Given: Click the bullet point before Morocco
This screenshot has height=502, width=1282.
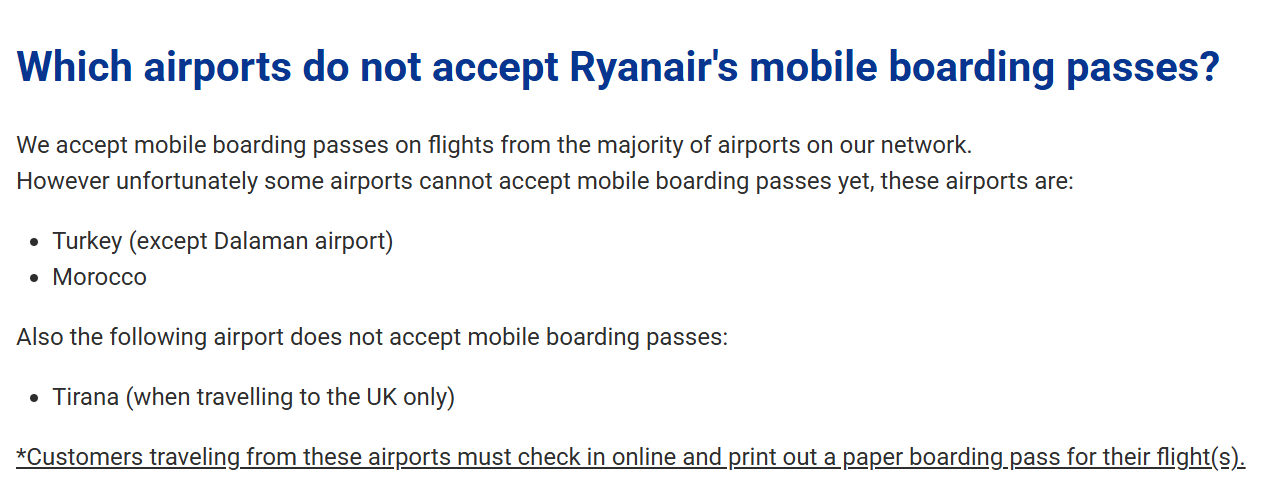Looking at the screenshot, I should tap(35, 278).
